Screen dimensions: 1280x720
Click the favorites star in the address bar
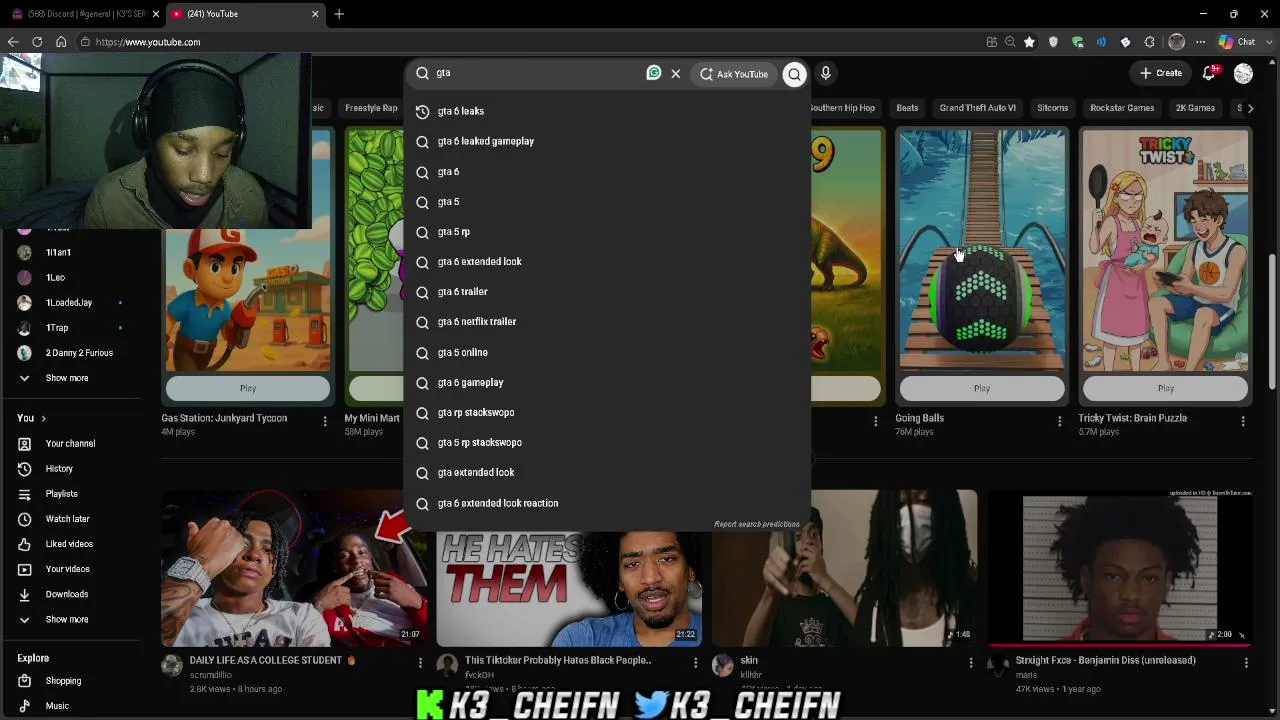(x=1030, y=42)
